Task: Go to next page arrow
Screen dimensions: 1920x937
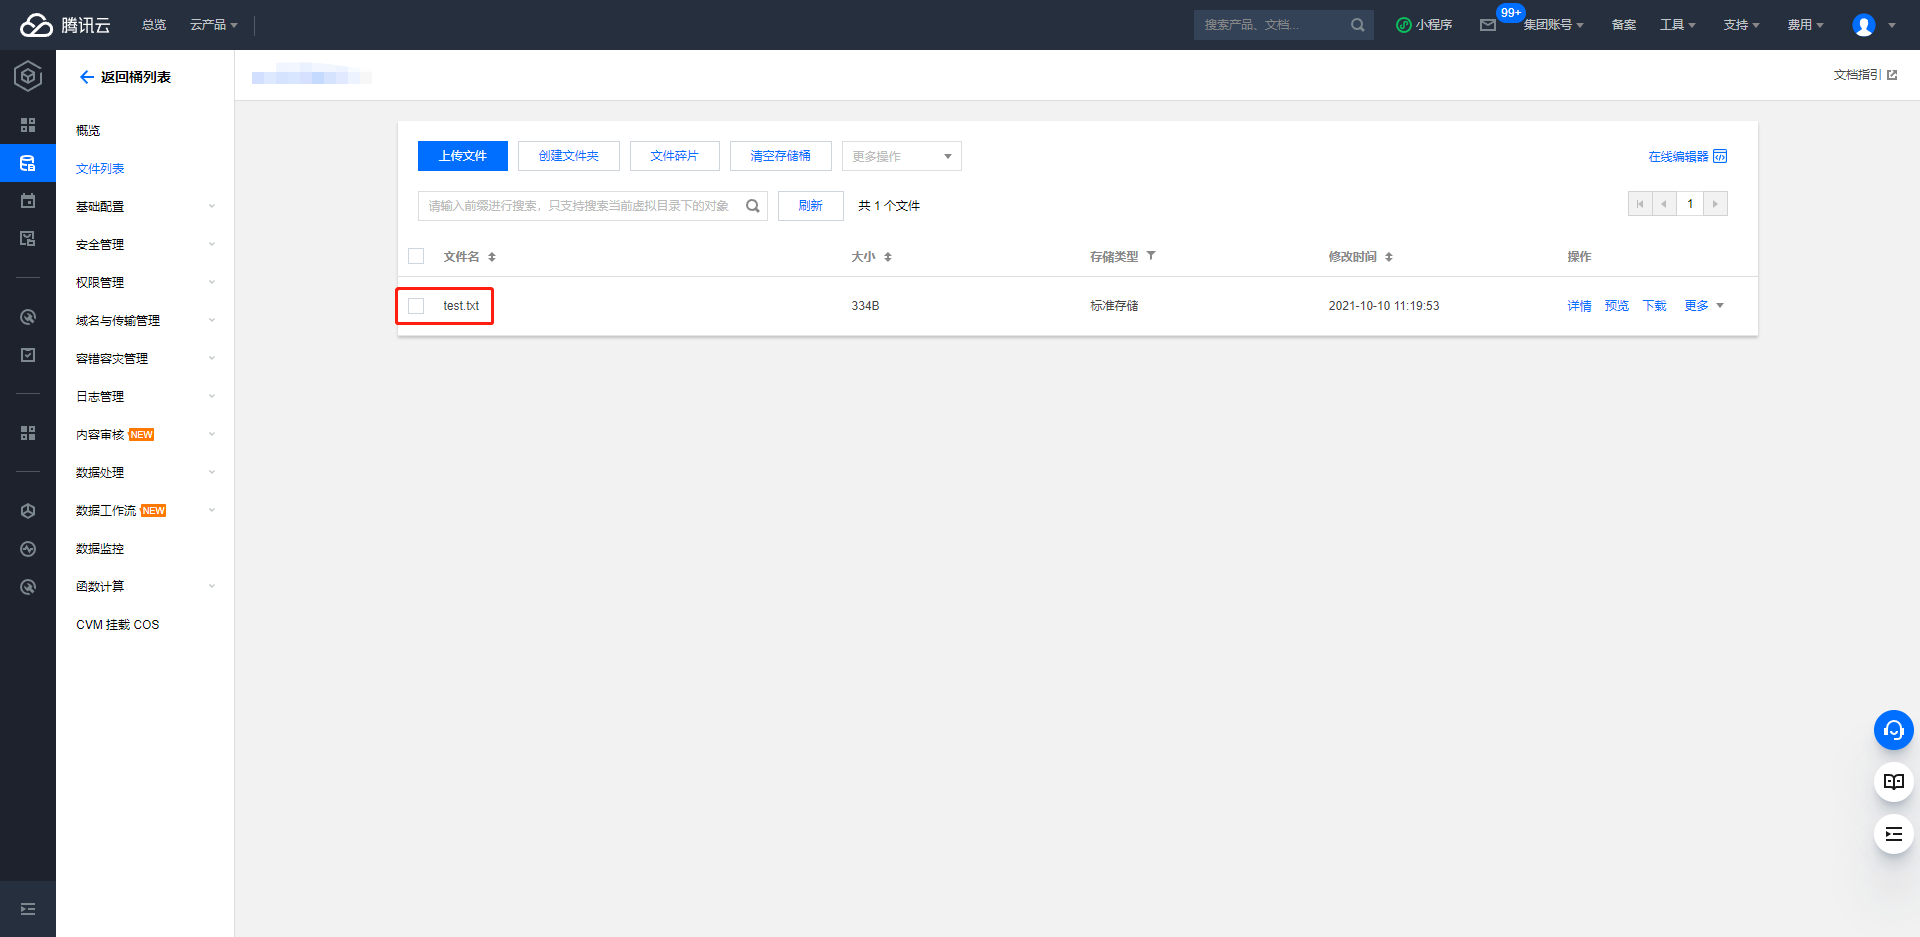Action: click(x=1716, y=204)
